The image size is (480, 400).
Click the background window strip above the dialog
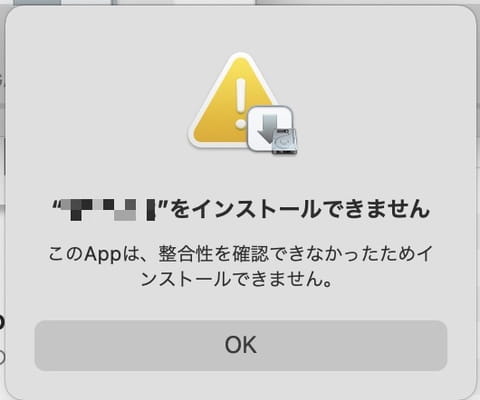point(240,2)
